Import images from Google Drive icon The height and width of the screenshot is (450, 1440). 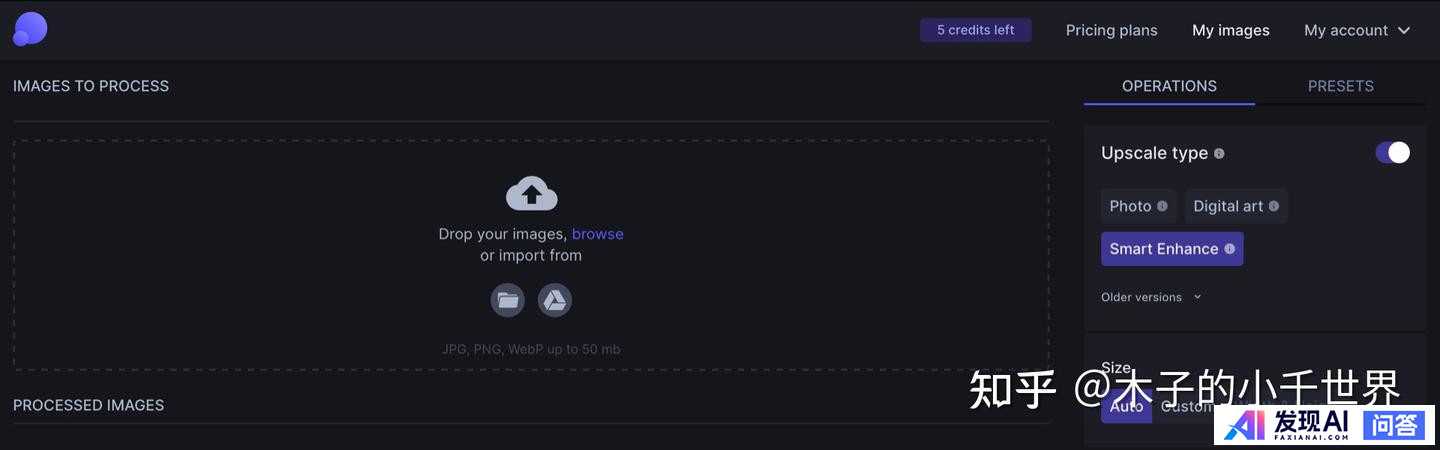coord(555,300)
